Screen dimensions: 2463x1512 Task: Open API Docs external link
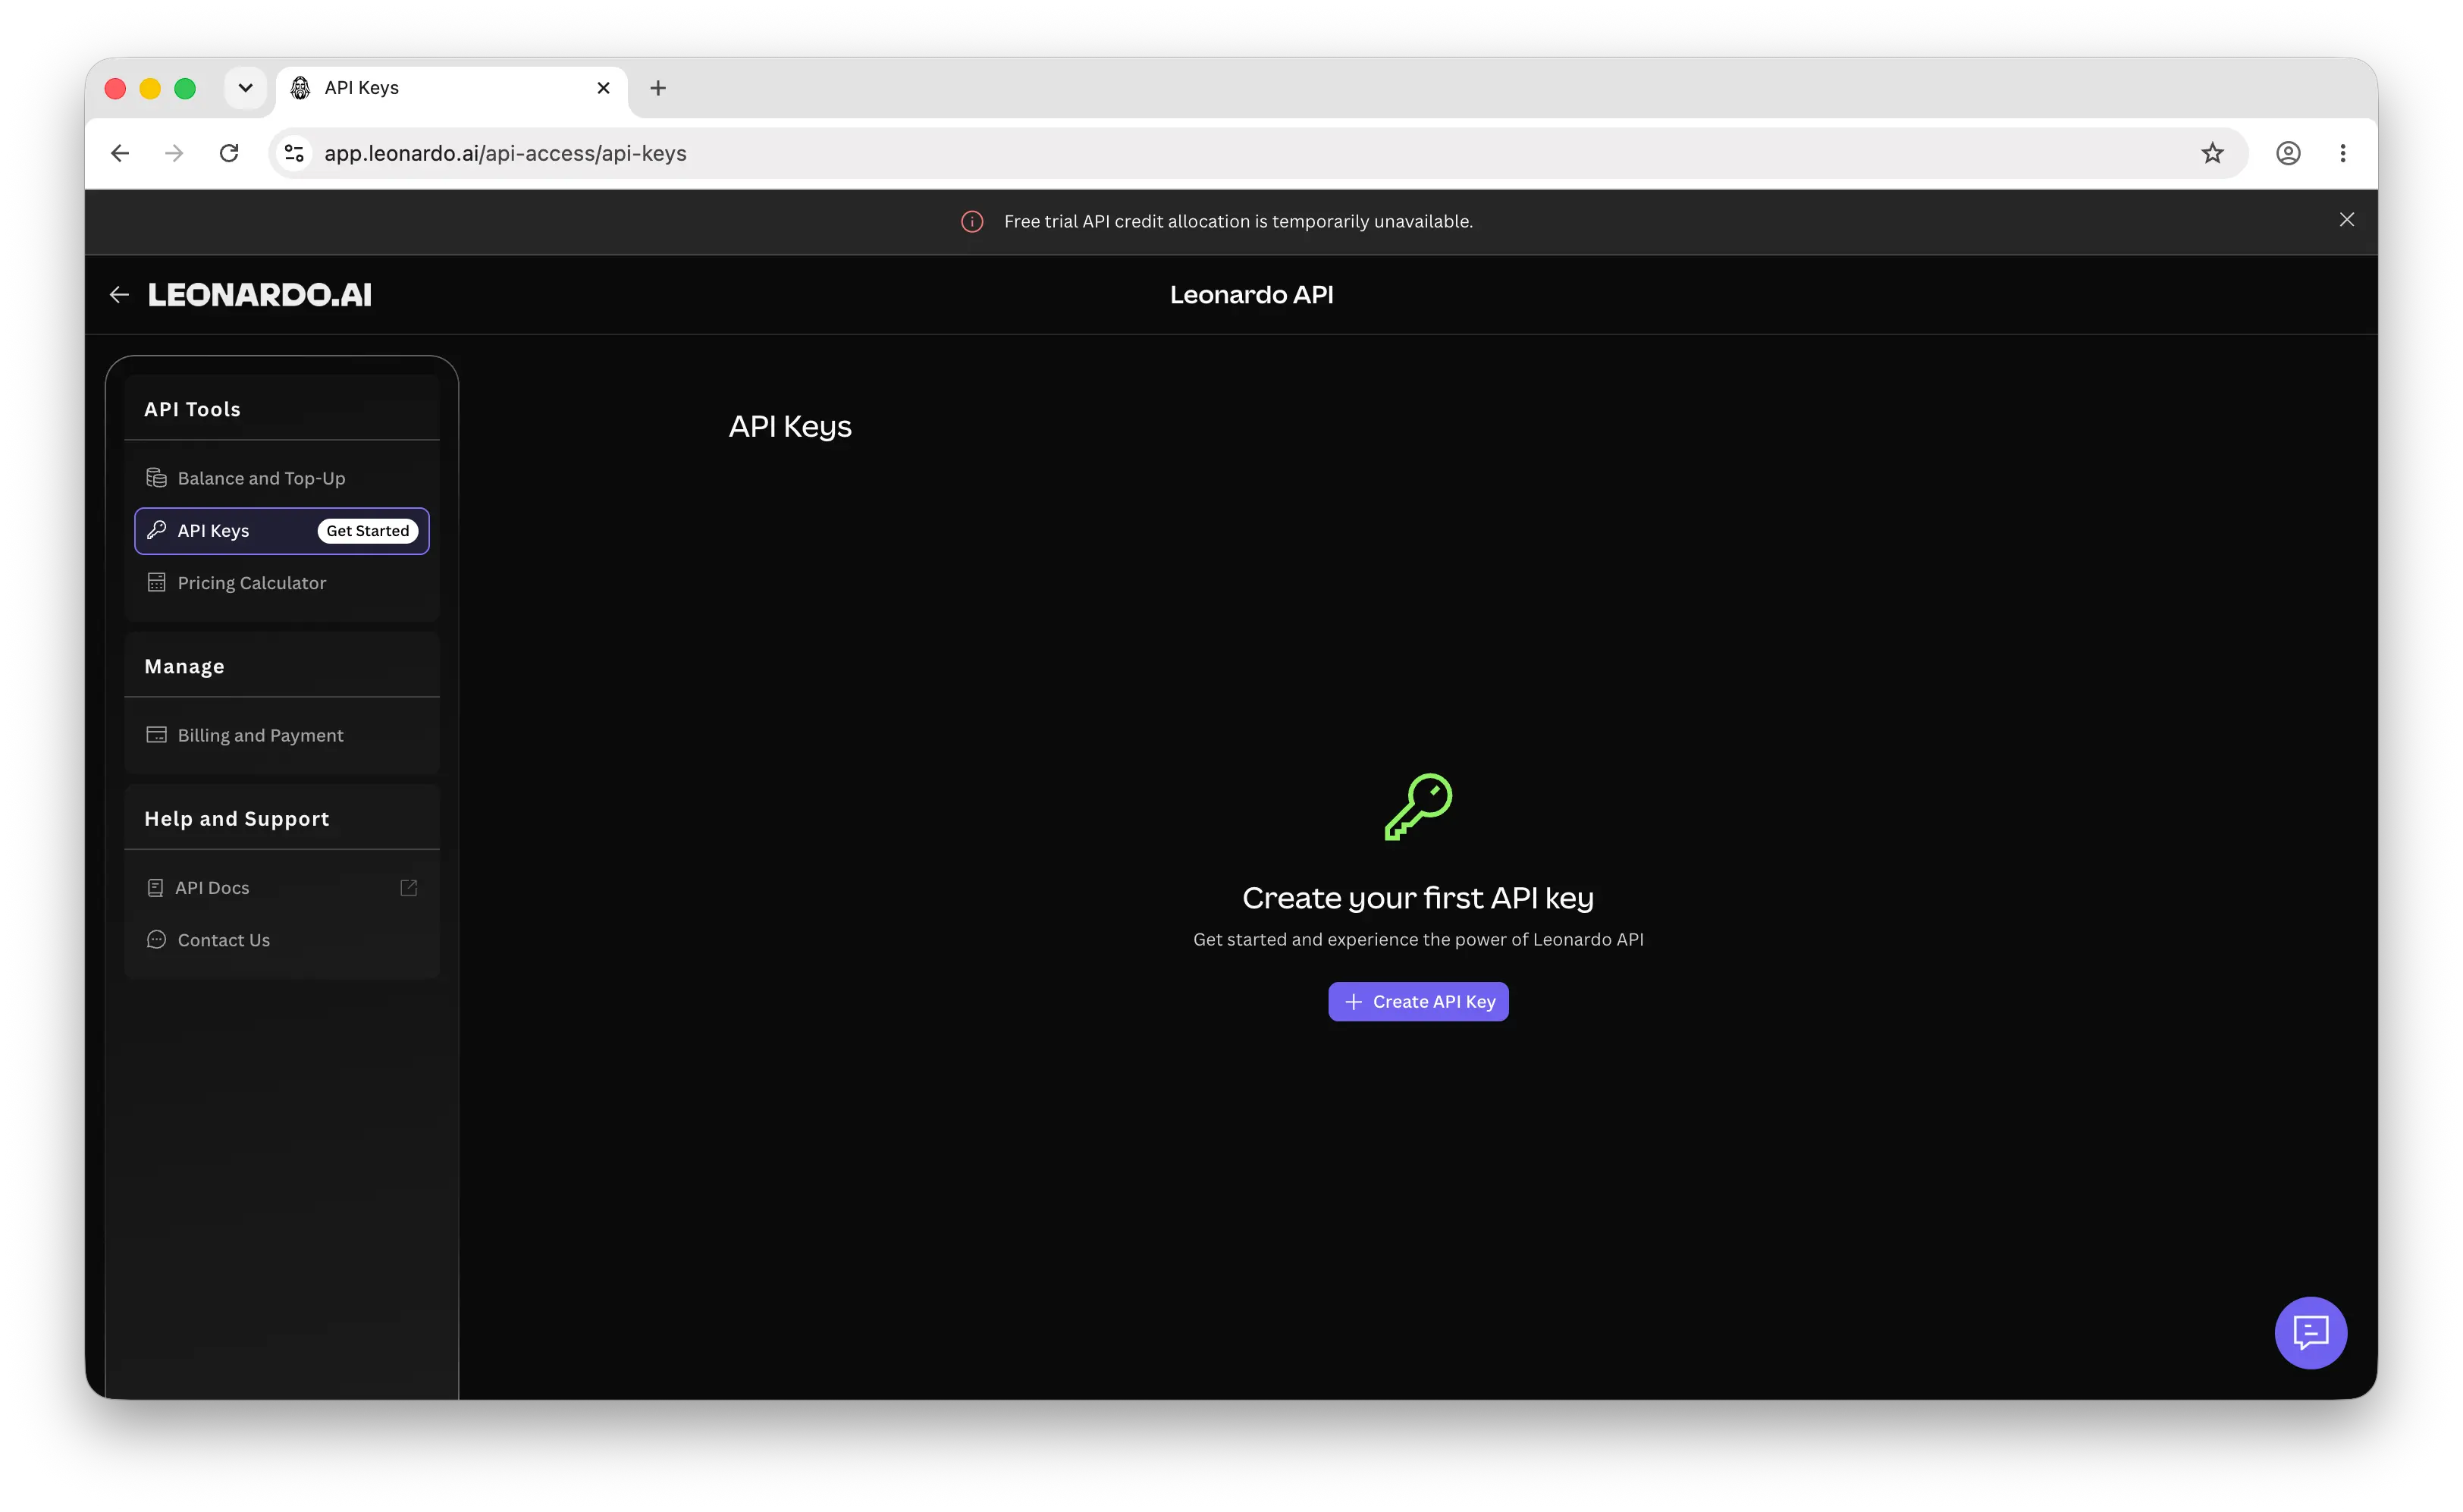point(281,887)
